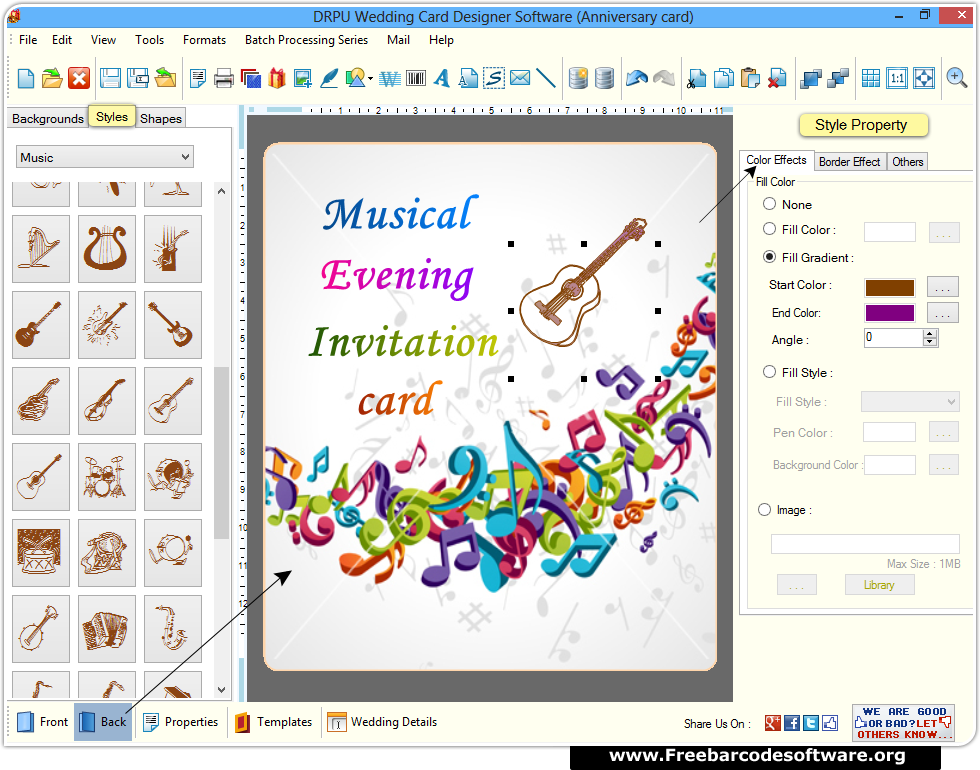Click browse button next to End Color
The image size is (980, 770).
coord(942,312)
